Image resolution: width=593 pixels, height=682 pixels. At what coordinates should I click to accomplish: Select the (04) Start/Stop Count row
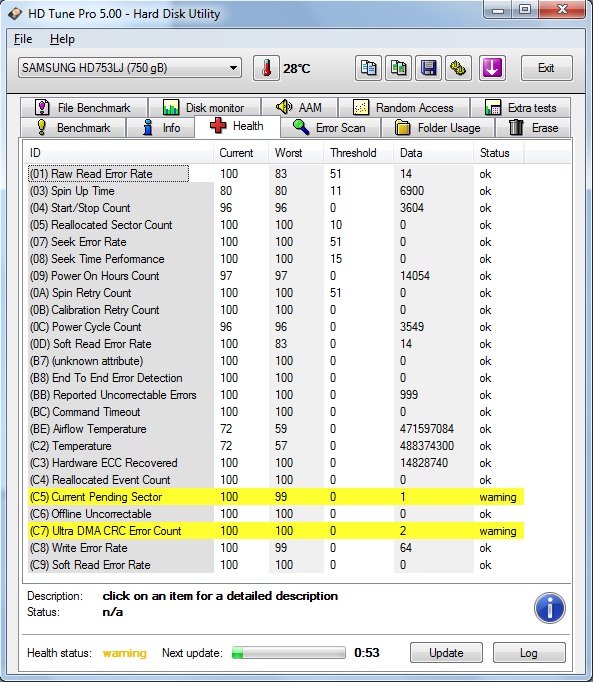[276, 207]
